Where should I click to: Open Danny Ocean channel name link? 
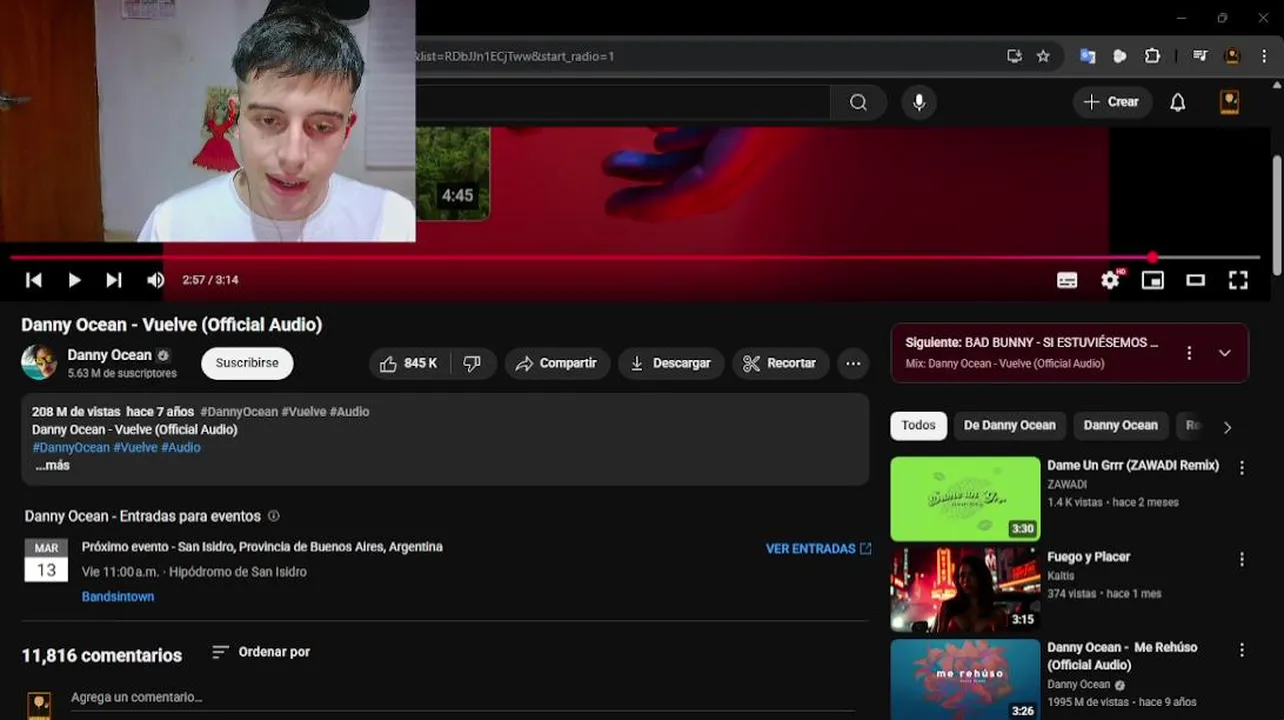[109, 355]
